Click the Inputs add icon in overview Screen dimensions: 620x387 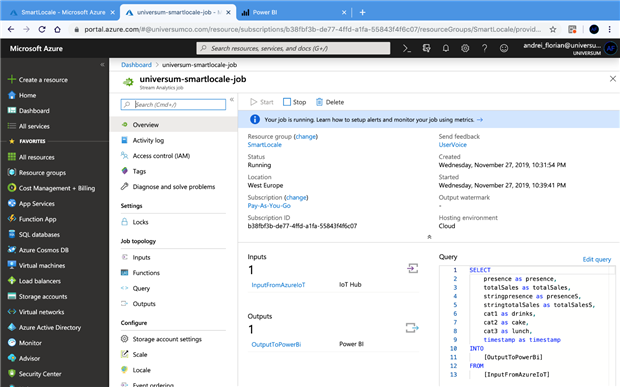412,268
